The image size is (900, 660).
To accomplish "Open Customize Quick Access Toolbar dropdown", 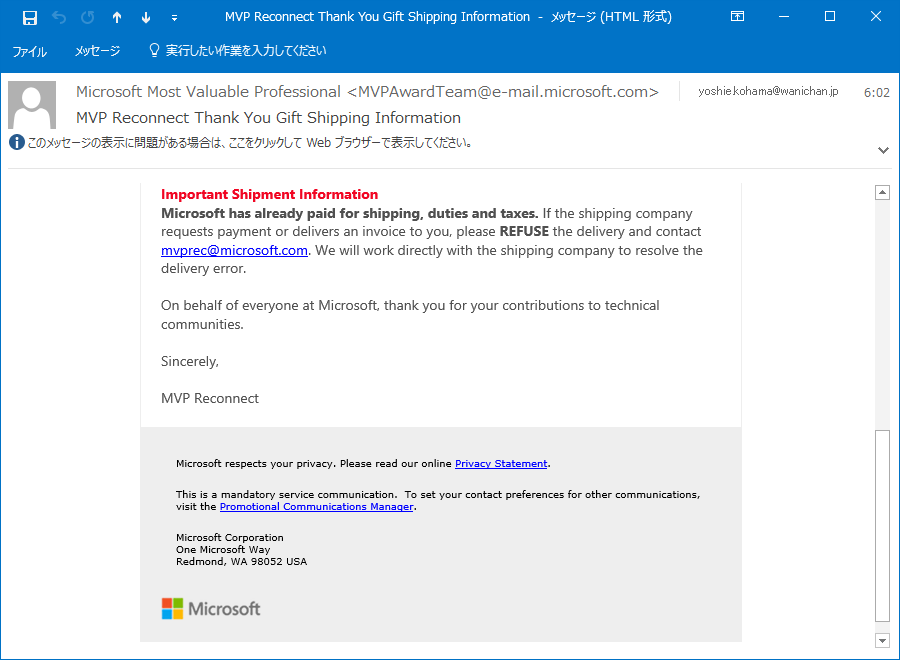I will point(174,18).
